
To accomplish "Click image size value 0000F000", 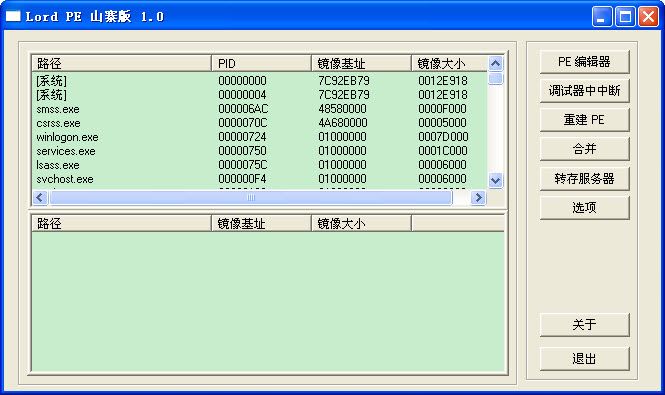I will click(x=442, y=109).
